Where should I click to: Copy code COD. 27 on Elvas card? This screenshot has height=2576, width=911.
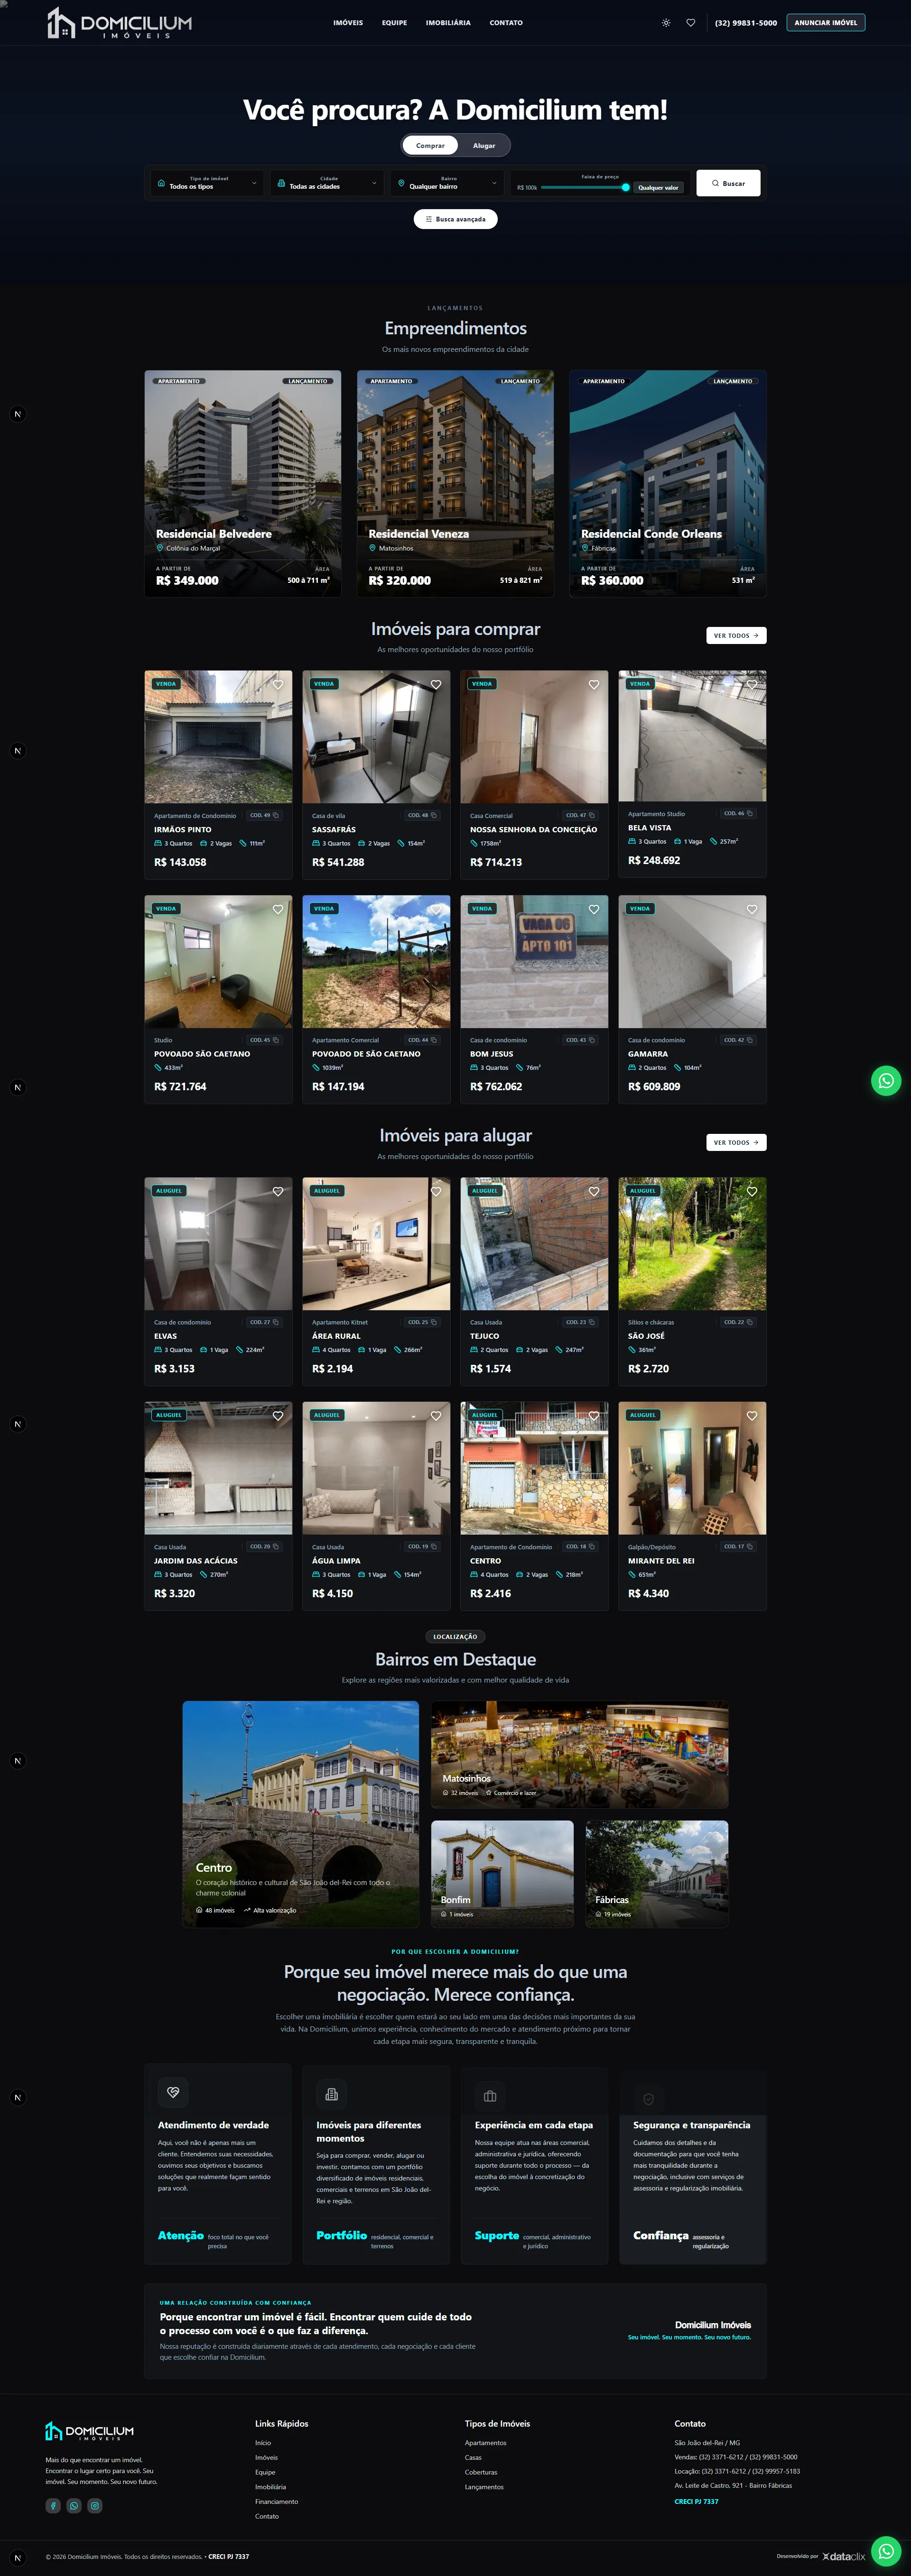tap(276, 1322)
